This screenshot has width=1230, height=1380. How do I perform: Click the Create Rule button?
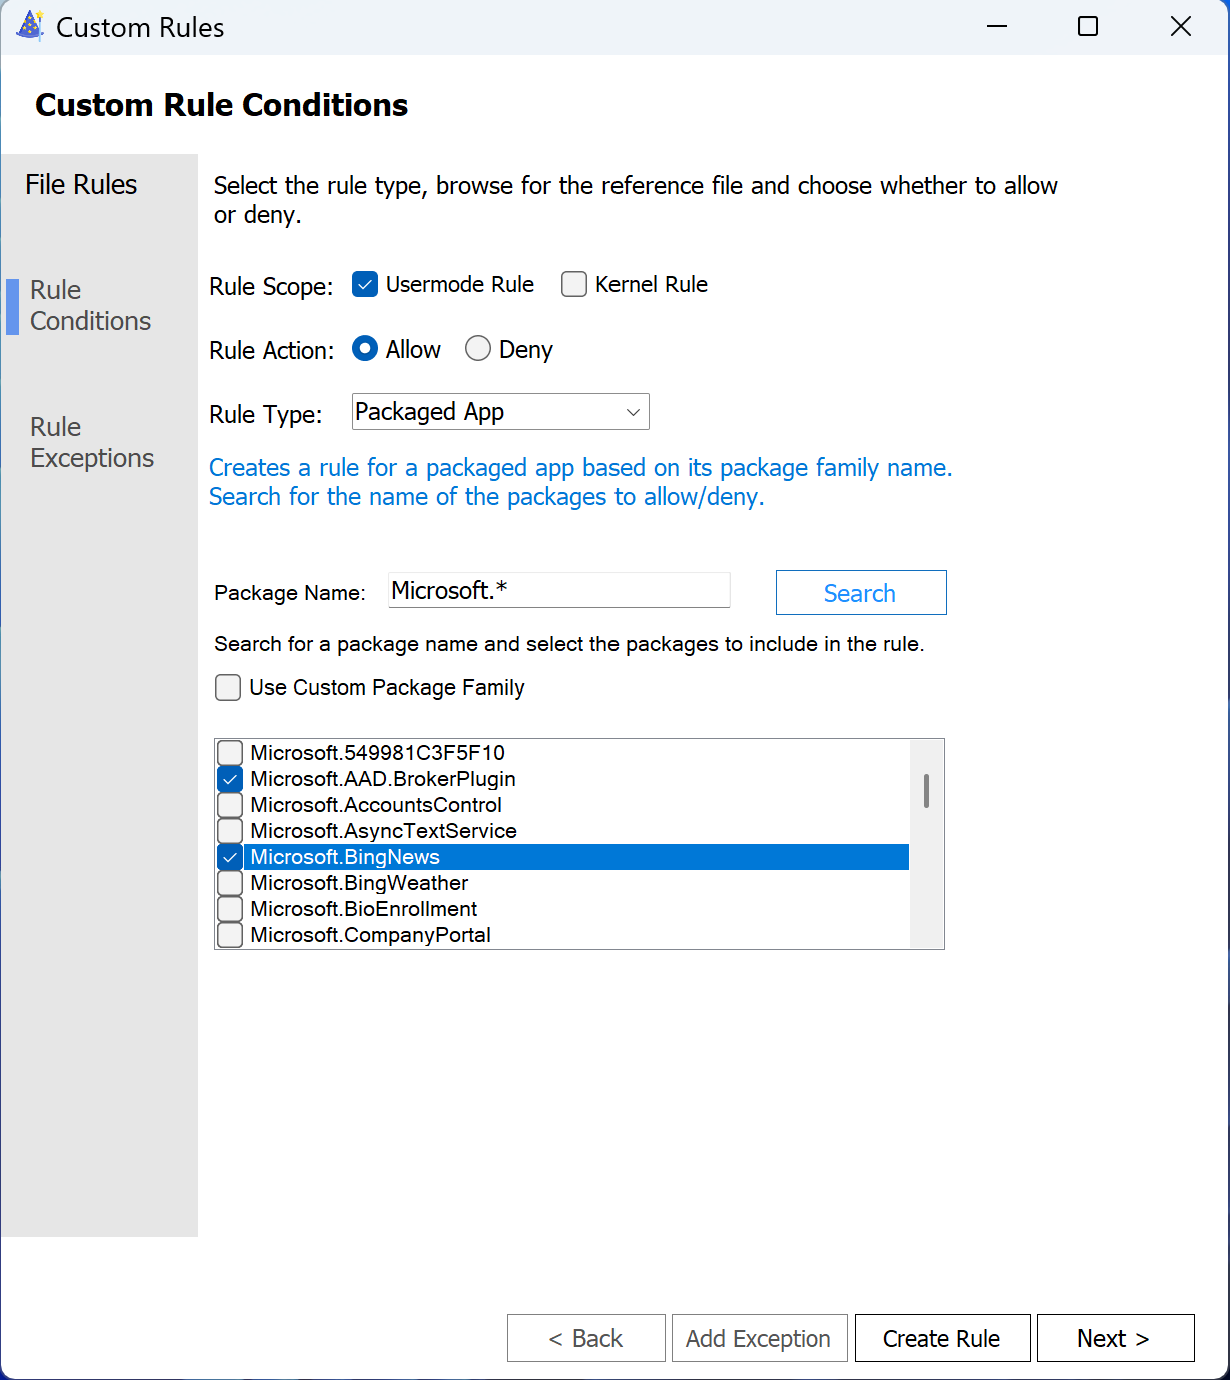[x=941, y=1338]
